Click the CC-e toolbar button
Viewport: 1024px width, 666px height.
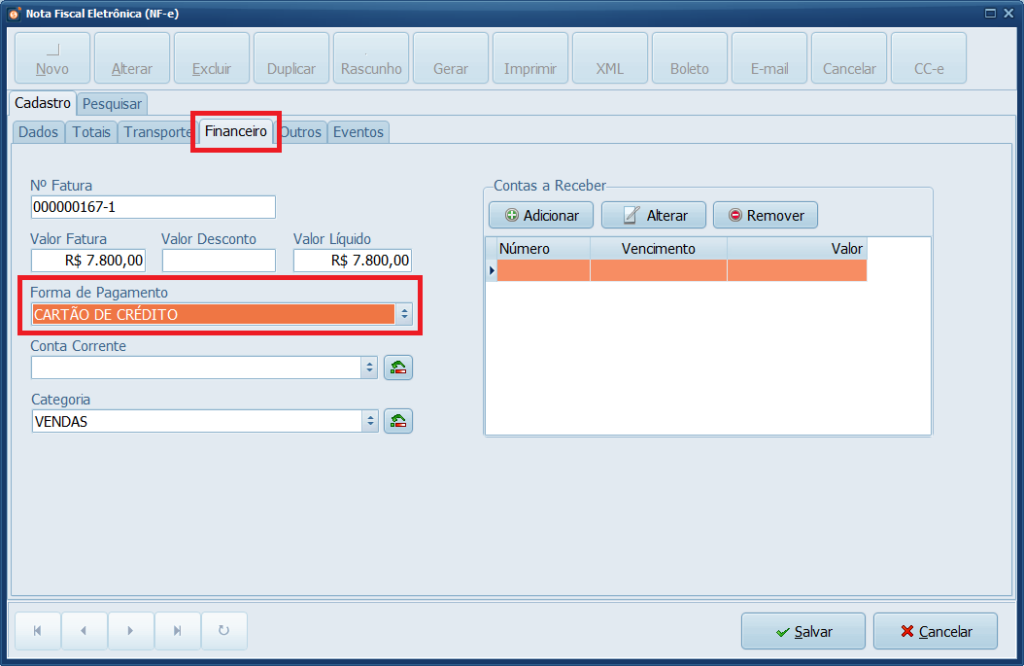coord(929,58)
